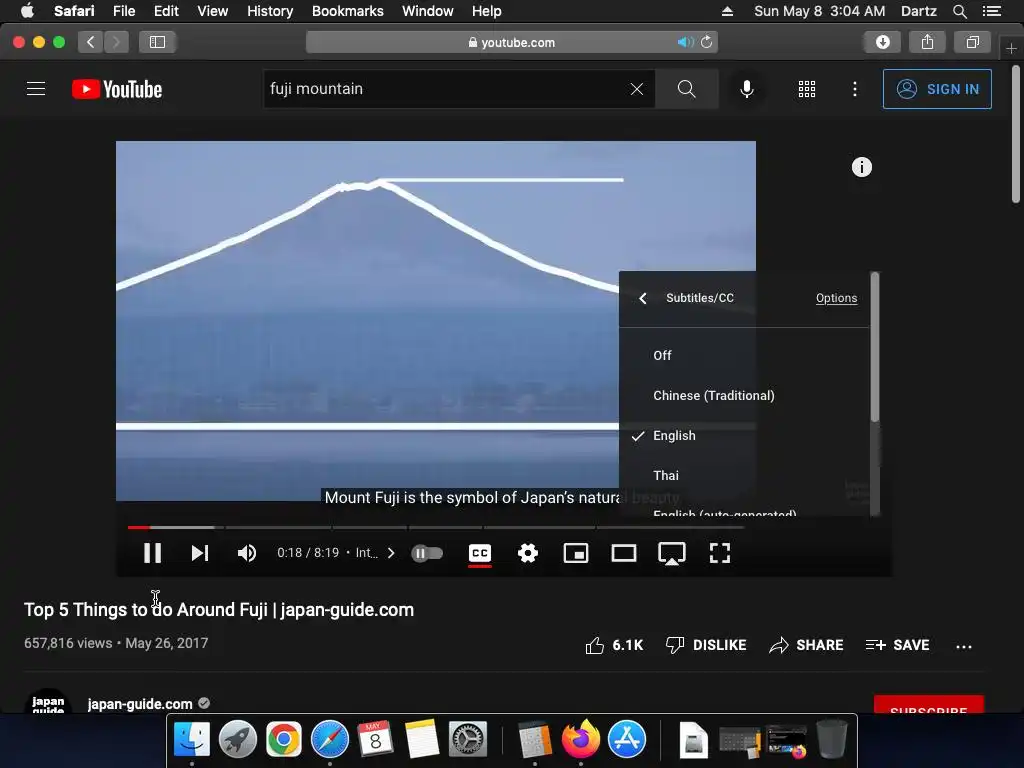
Task: Skip to the next video
Action: click(x=200, y=553)
